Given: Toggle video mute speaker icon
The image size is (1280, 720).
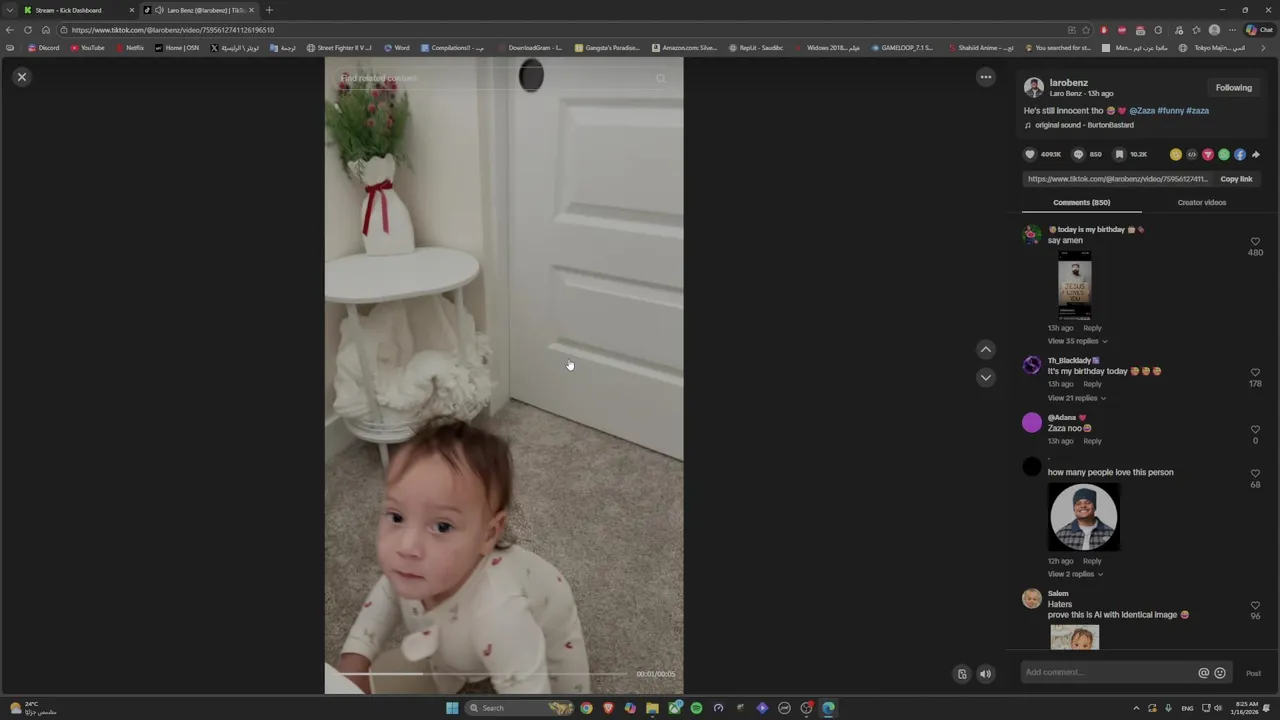Looking at the screenshot, I should click(985, 674).
